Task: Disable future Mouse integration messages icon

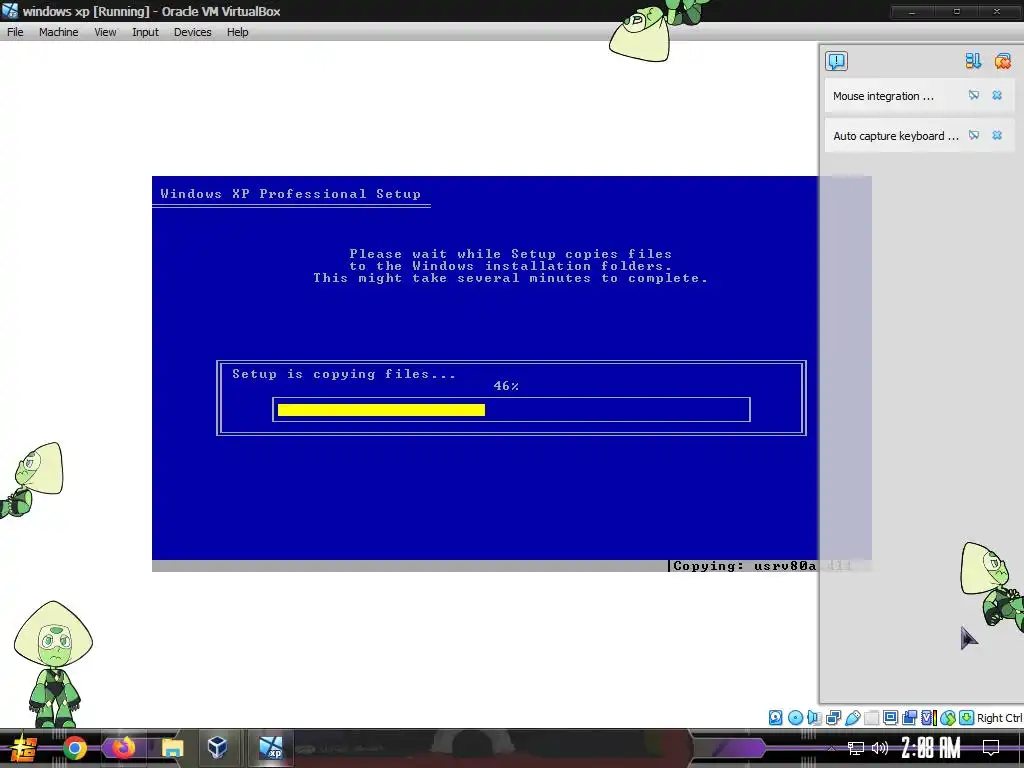Action: (x=974, y=95)
